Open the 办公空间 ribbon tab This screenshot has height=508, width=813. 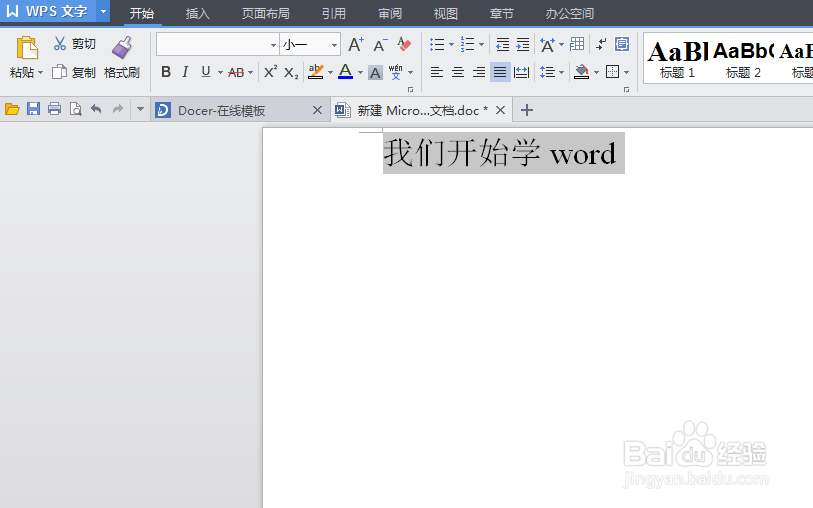(570, 13)
